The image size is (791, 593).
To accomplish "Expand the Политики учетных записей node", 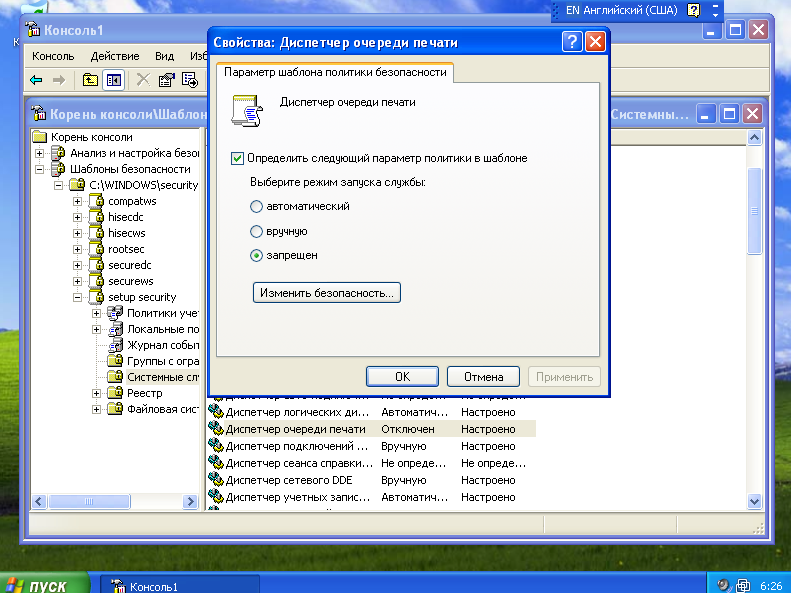I will coord(96,313).
